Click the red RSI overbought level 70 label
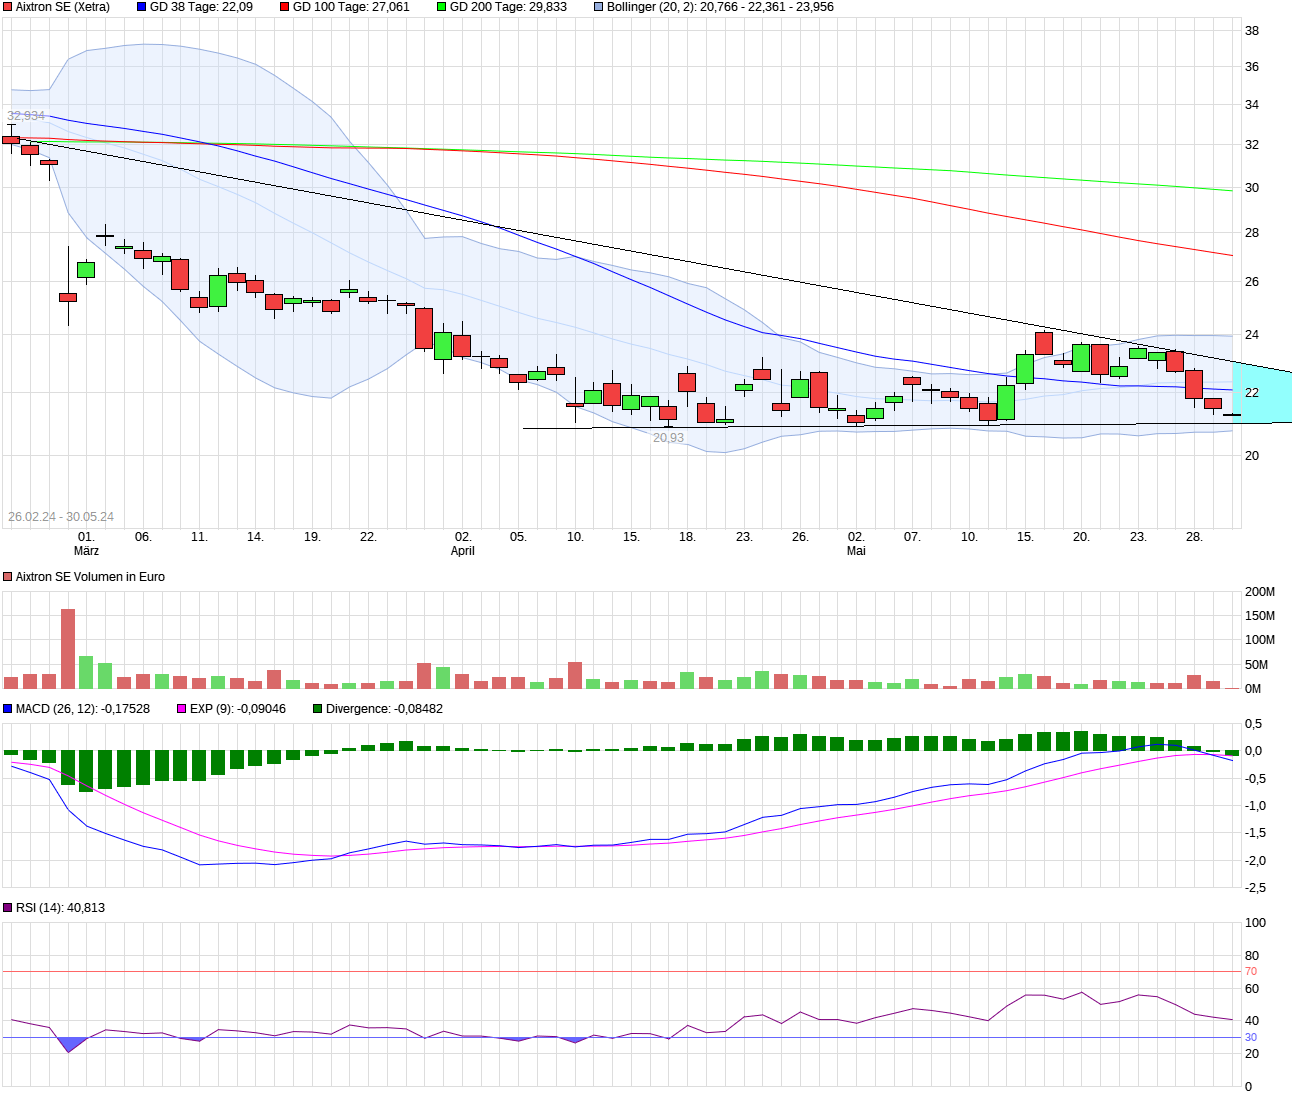 [x=1251, y=972]
